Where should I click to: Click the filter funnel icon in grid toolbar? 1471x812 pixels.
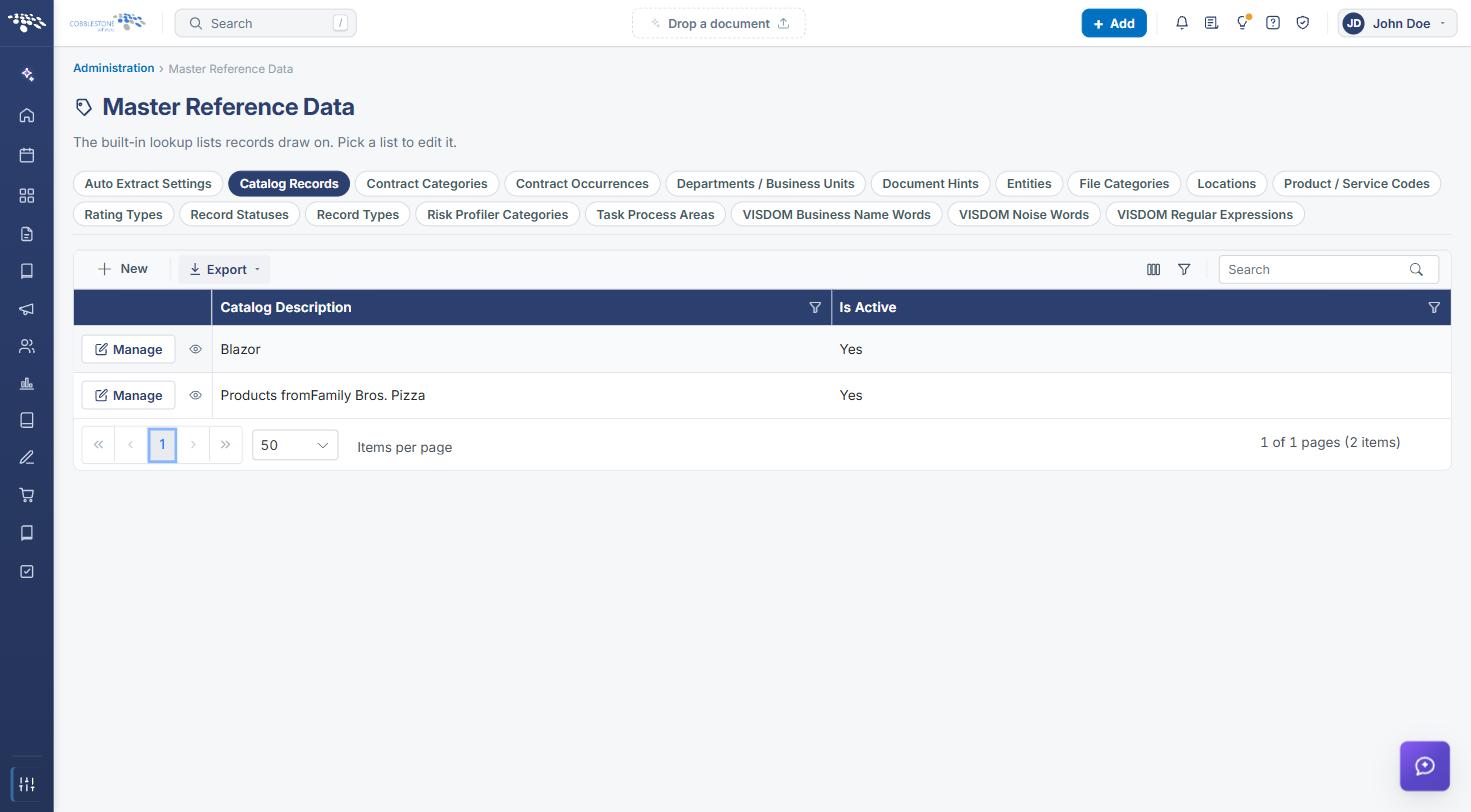(1184, 269)
